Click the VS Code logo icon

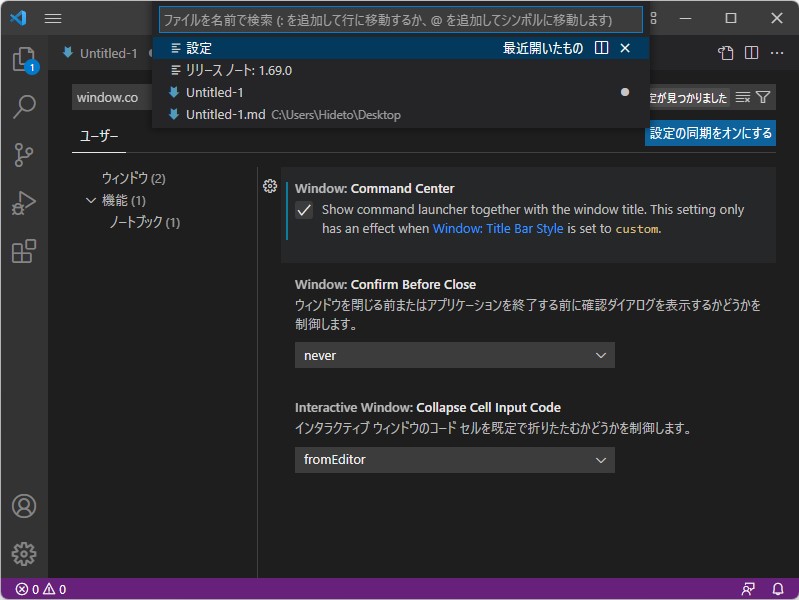[19, 18]
